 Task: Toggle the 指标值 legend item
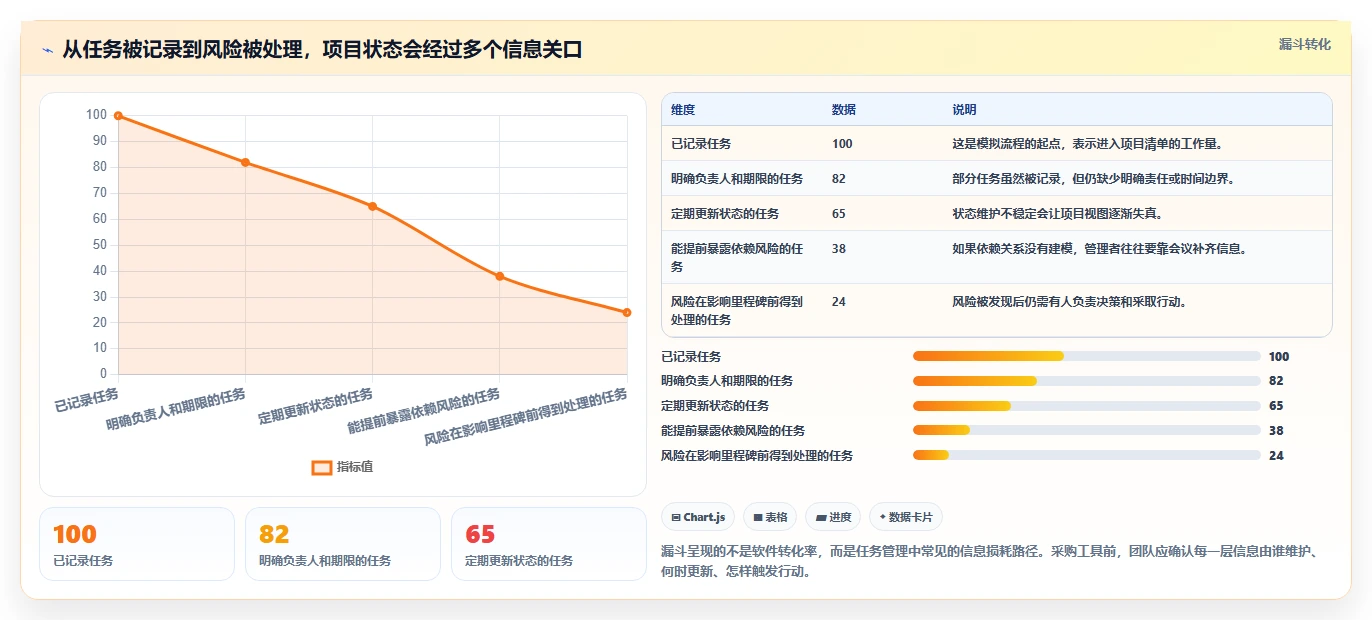pos(342,467)
